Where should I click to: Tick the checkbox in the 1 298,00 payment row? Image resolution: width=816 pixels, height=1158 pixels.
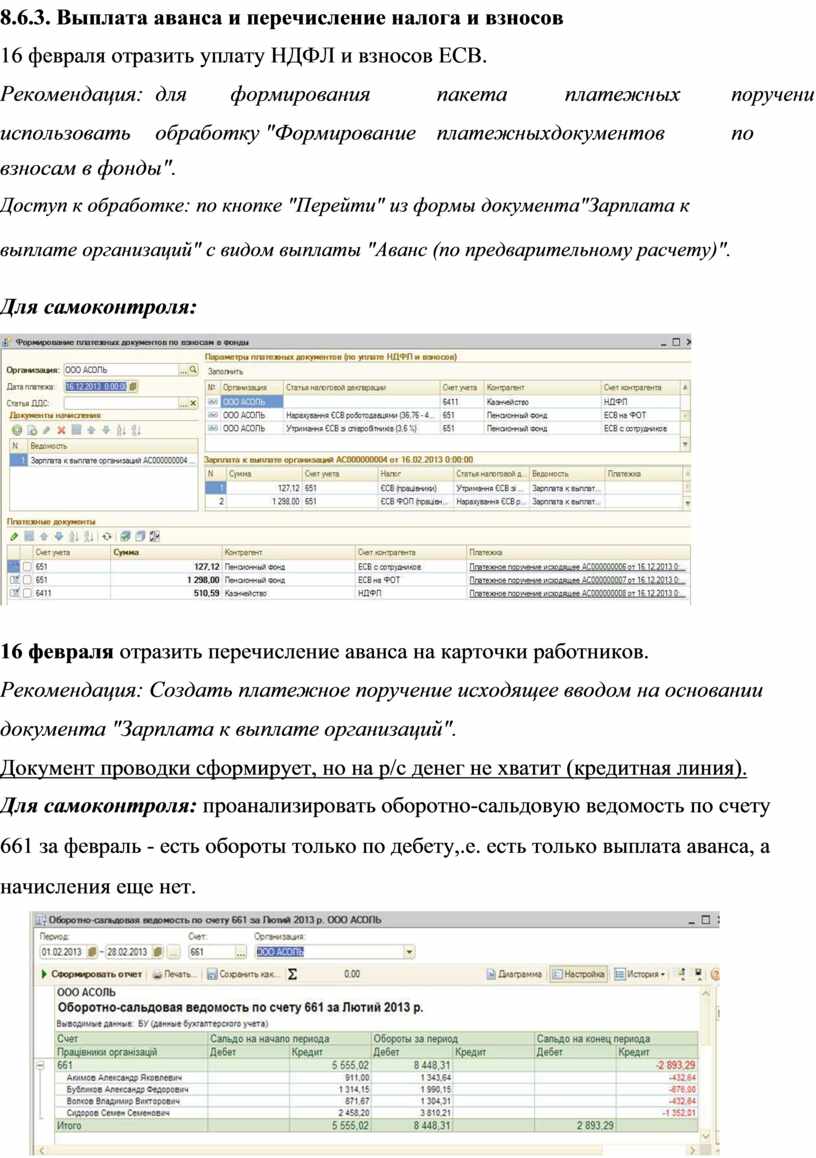pos(27,580)
